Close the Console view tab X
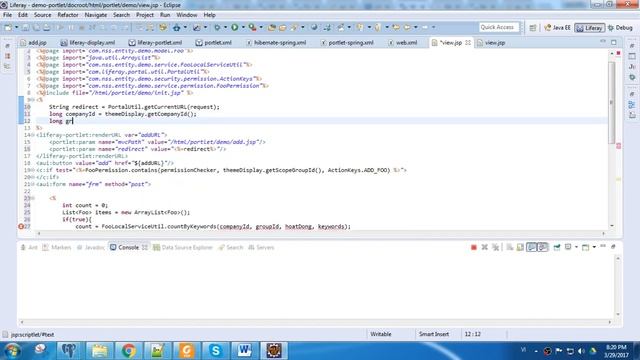This screenshot has height=360, width=640. (144, 247)
